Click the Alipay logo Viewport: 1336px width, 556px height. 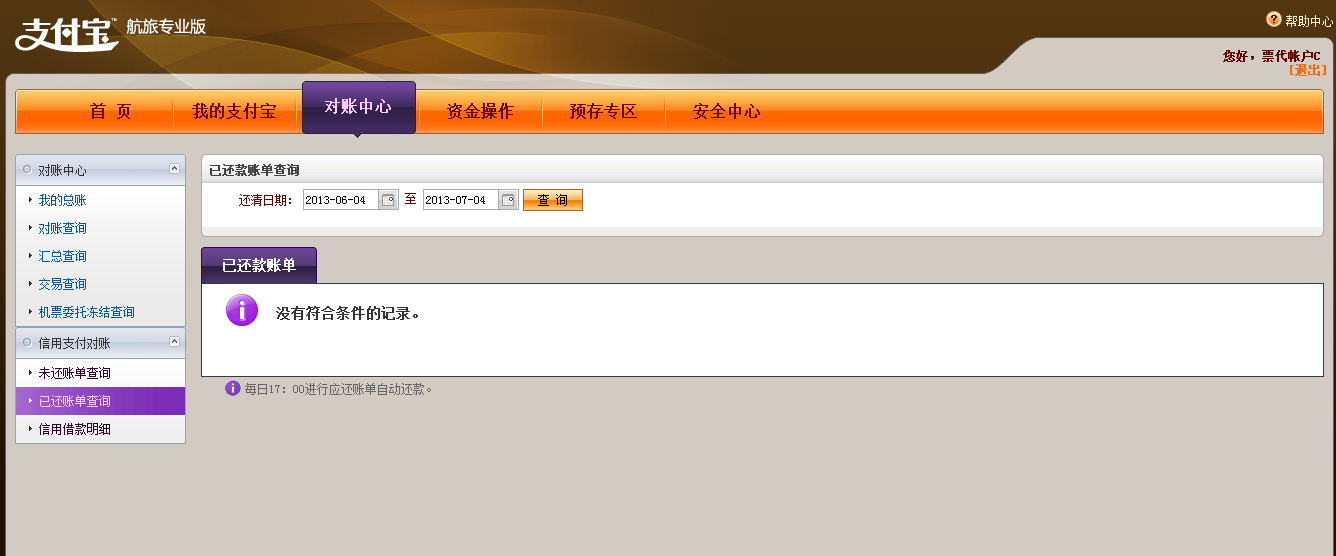click(x=67, y=33)
